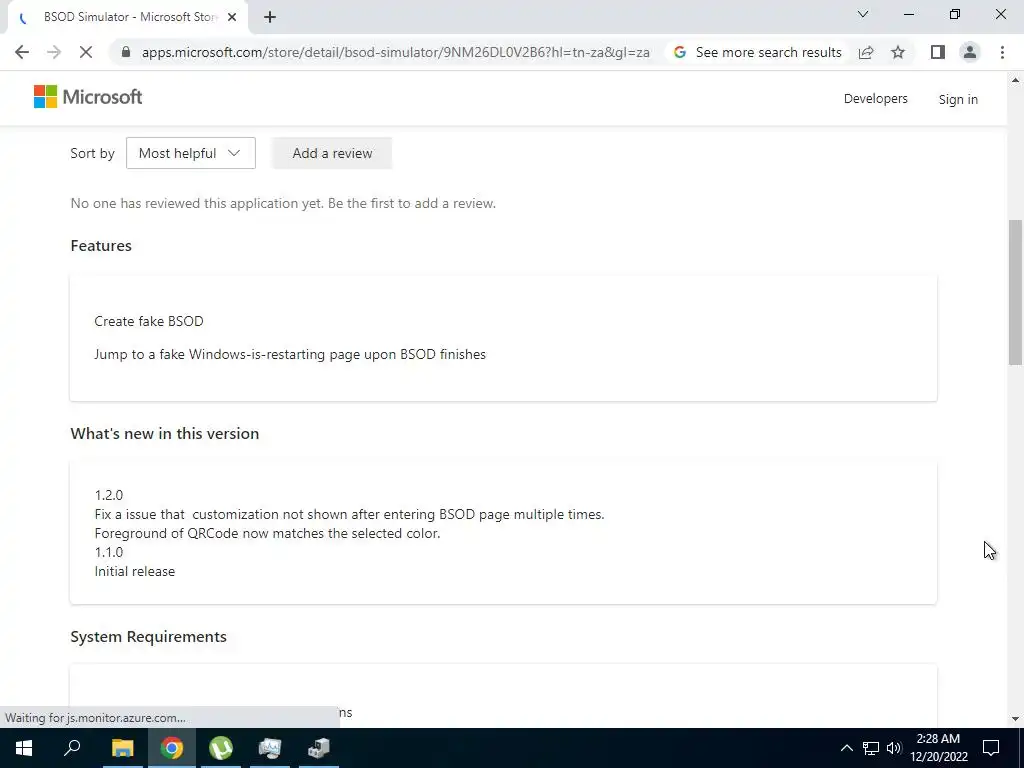This screenshot has height=768, width=1024.
Task: Open the Windows Start menu
Action: tap(24, 748)
